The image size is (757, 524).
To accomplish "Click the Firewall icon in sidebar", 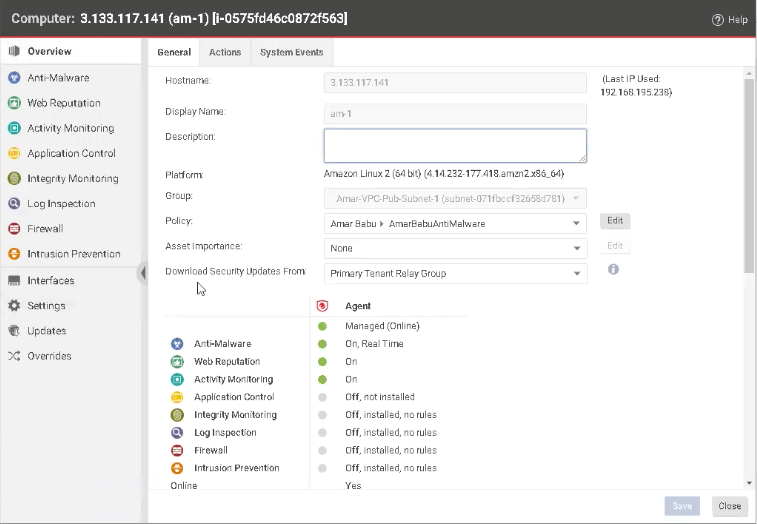I will point(14,229).
